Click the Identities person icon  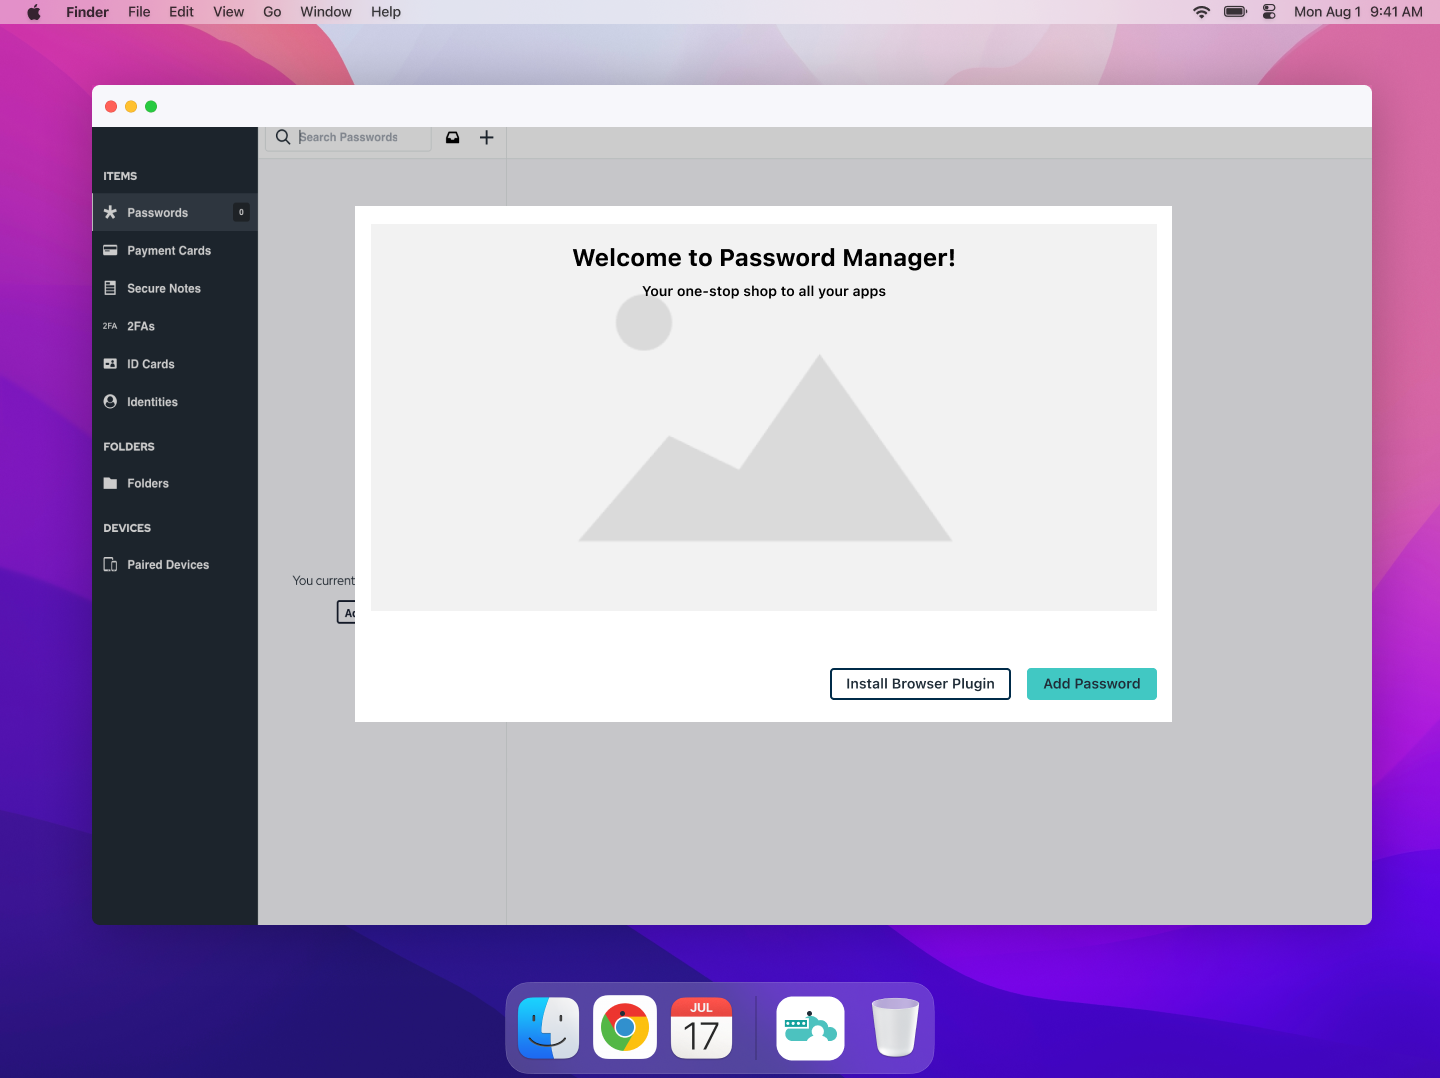click(x=110, y=401)
